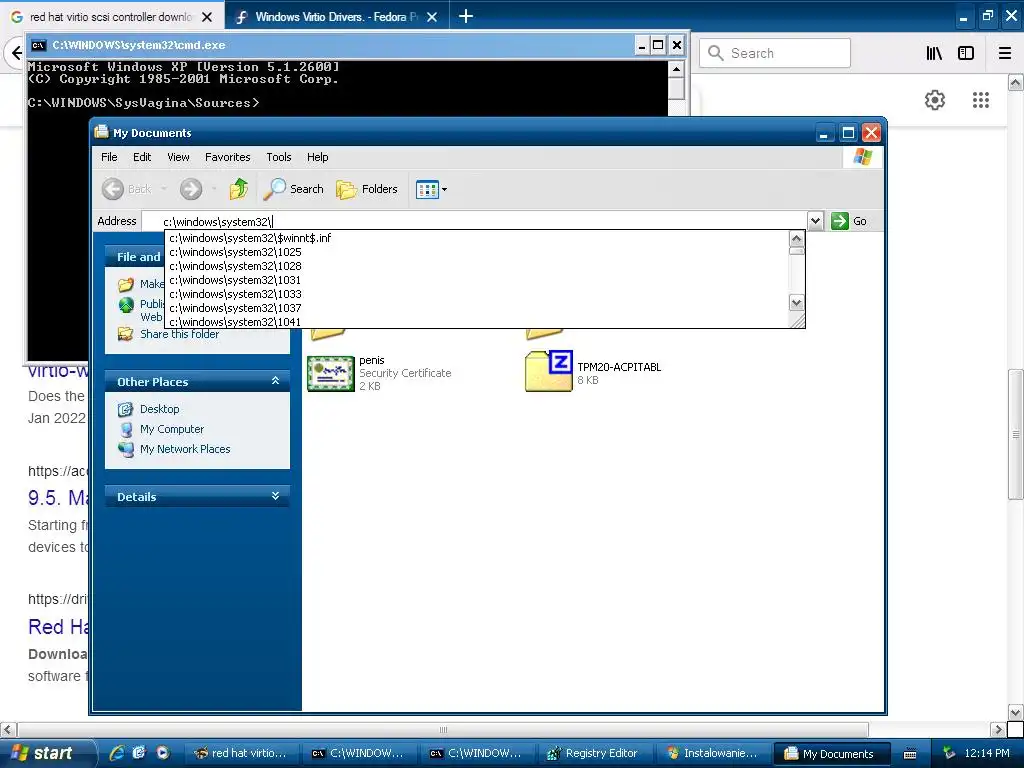The width and height of the screenshot is (1024, 768).
Task: Open the File menu in My Documents
Action: click(x=109, y=157)
